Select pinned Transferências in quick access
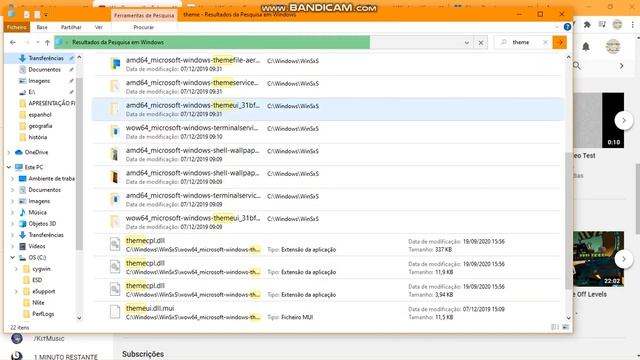Image resolution: width=640 pixels, height=360 pixels. coord(46,58)
